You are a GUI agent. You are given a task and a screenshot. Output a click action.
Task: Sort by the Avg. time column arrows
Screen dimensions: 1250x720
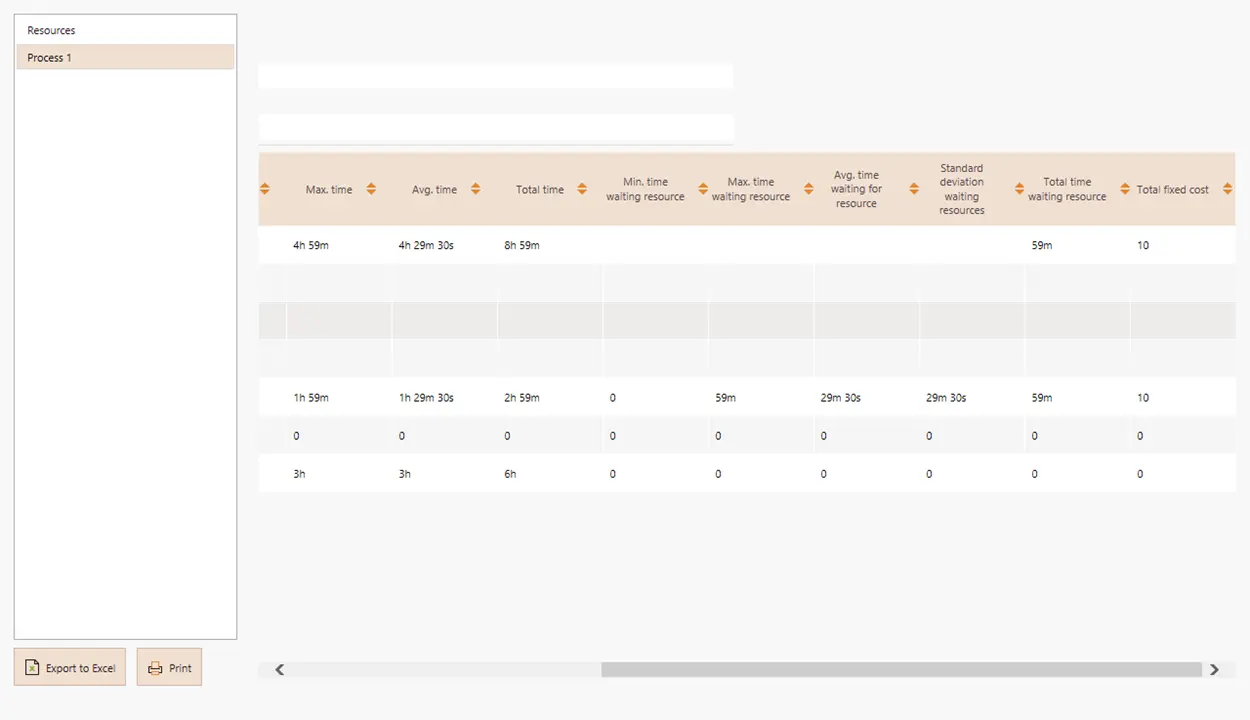point(476,189)
